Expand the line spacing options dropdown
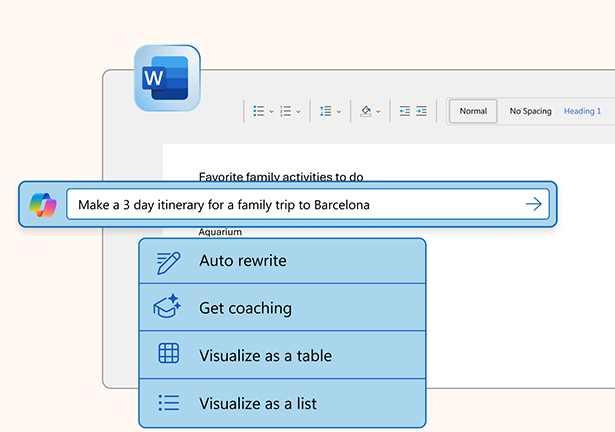This screenshot has width=615, height=432. coord(339,112)
